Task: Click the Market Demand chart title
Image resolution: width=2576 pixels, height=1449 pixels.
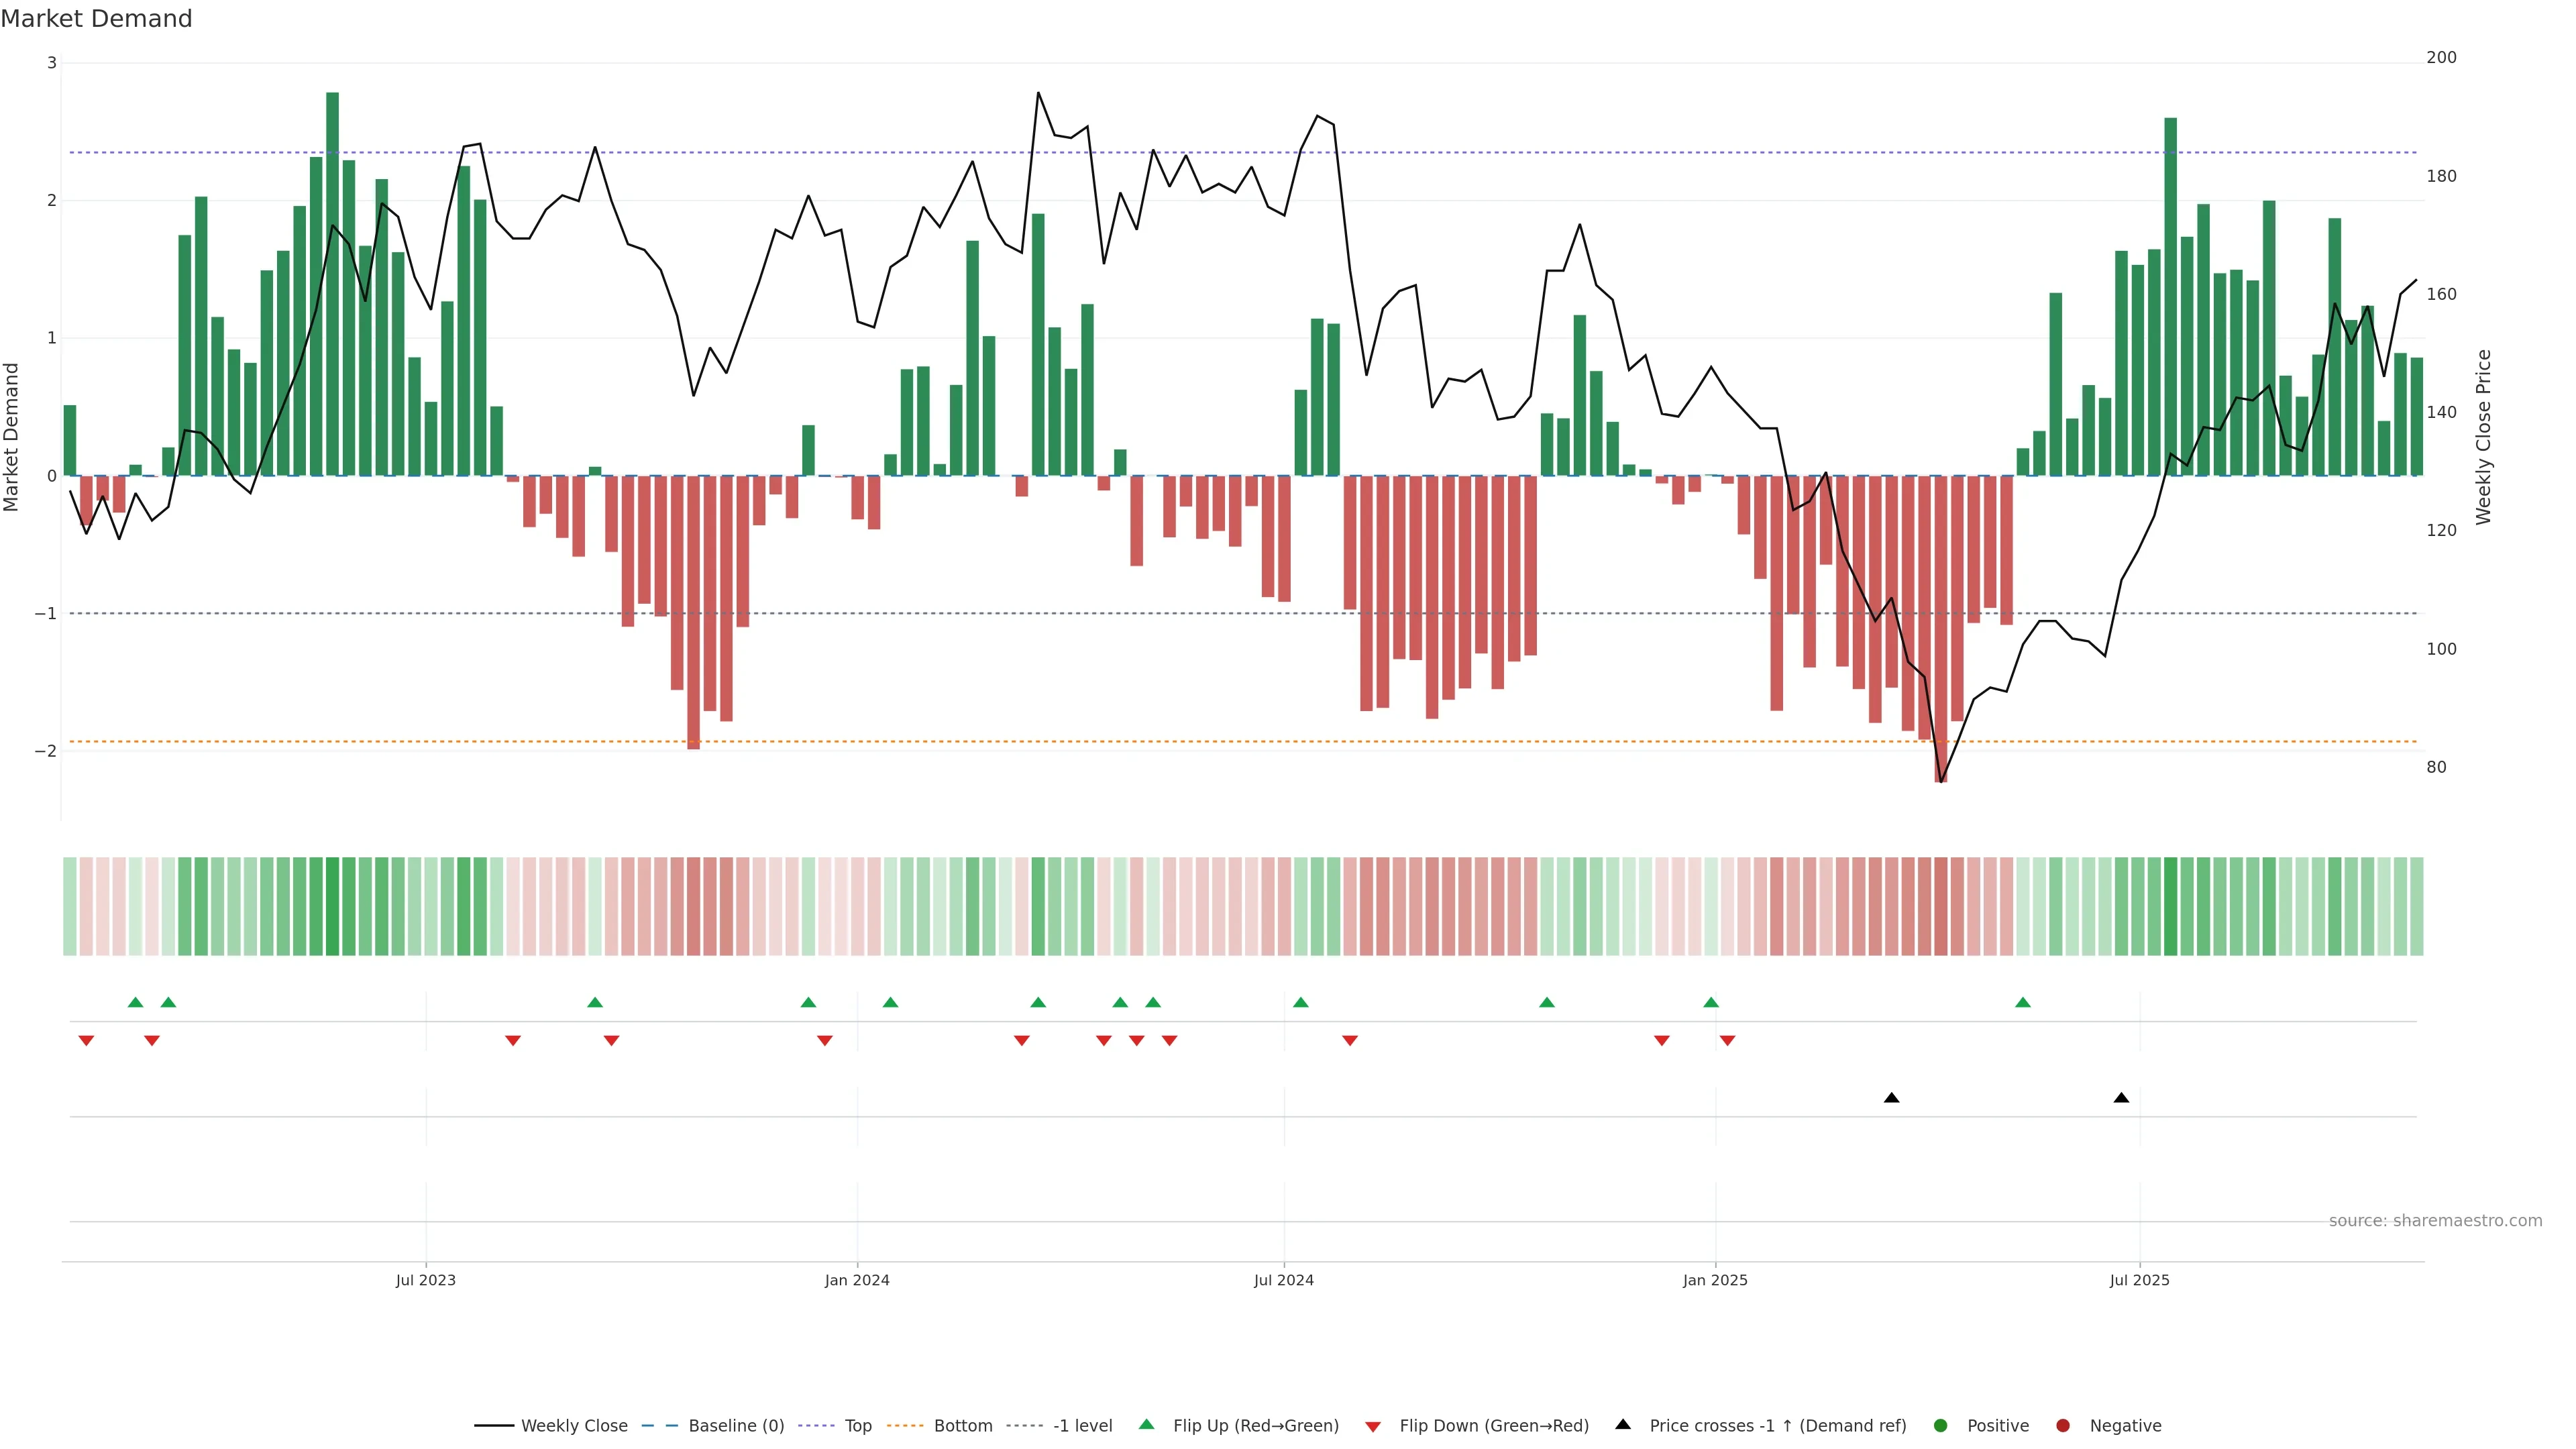Action: pyautogui.click(x=96, y=19)
